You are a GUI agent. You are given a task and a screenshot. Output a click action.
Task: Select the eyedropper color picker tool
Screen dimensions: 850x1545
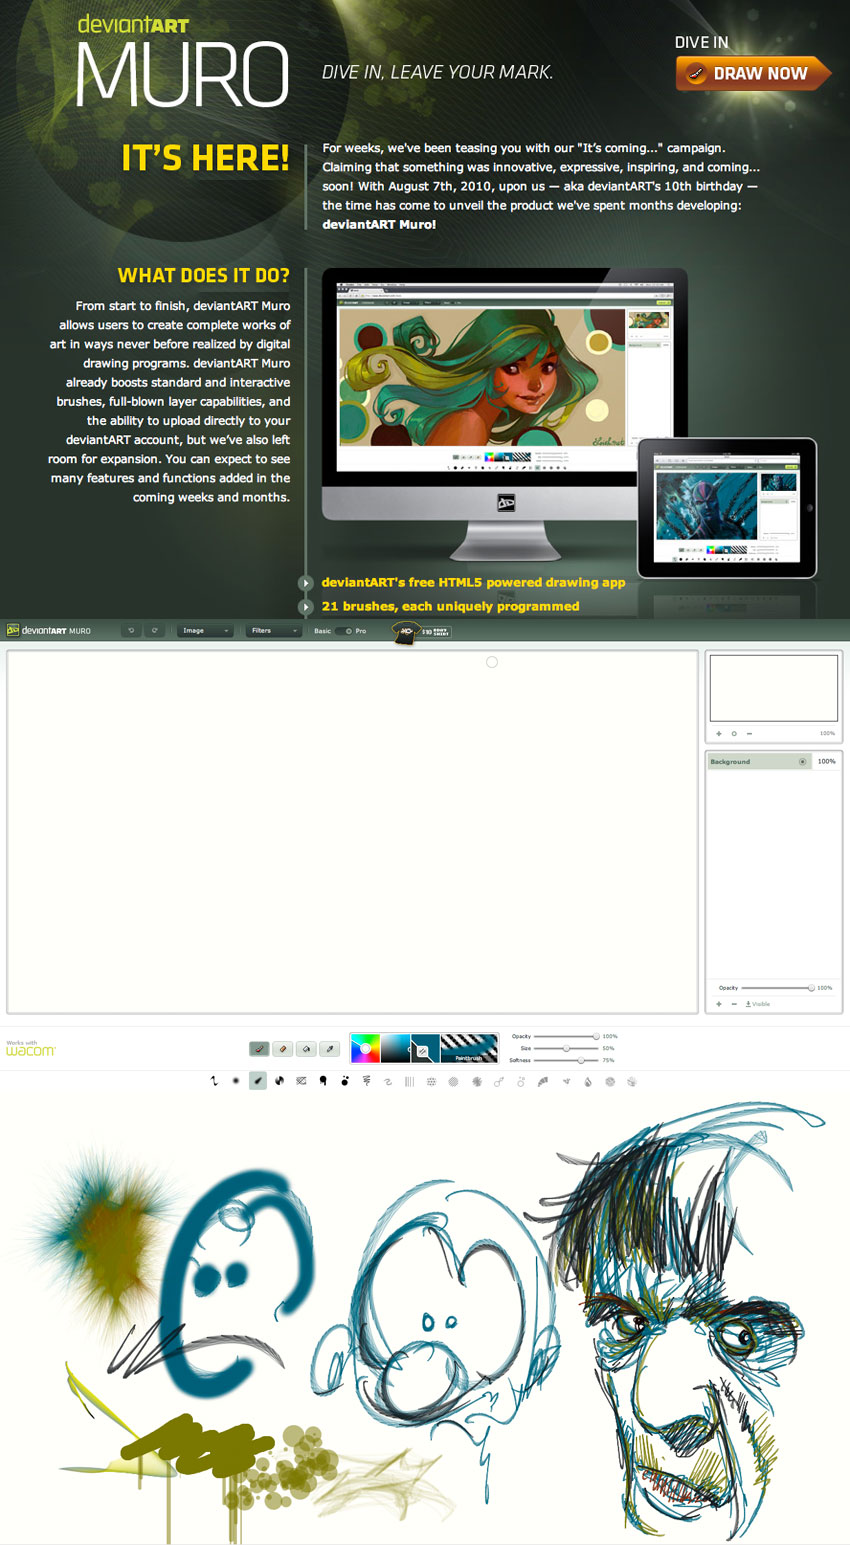tap(331, 1049)
